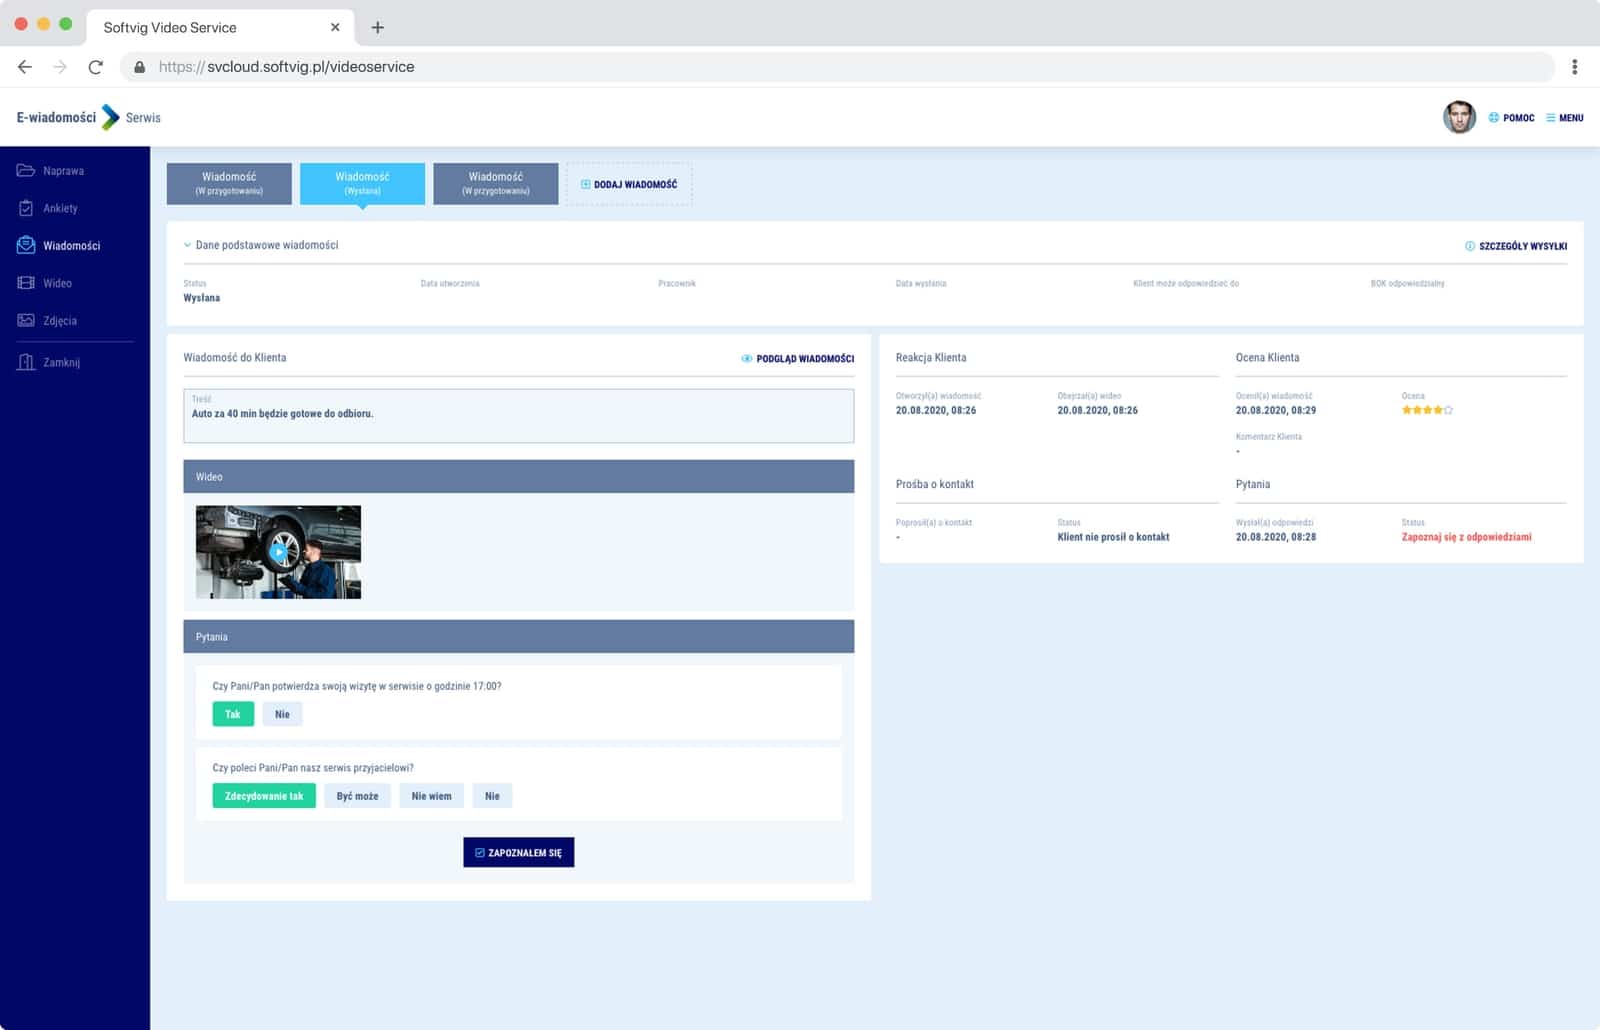Open the browser options menu

pos(1573,66)
